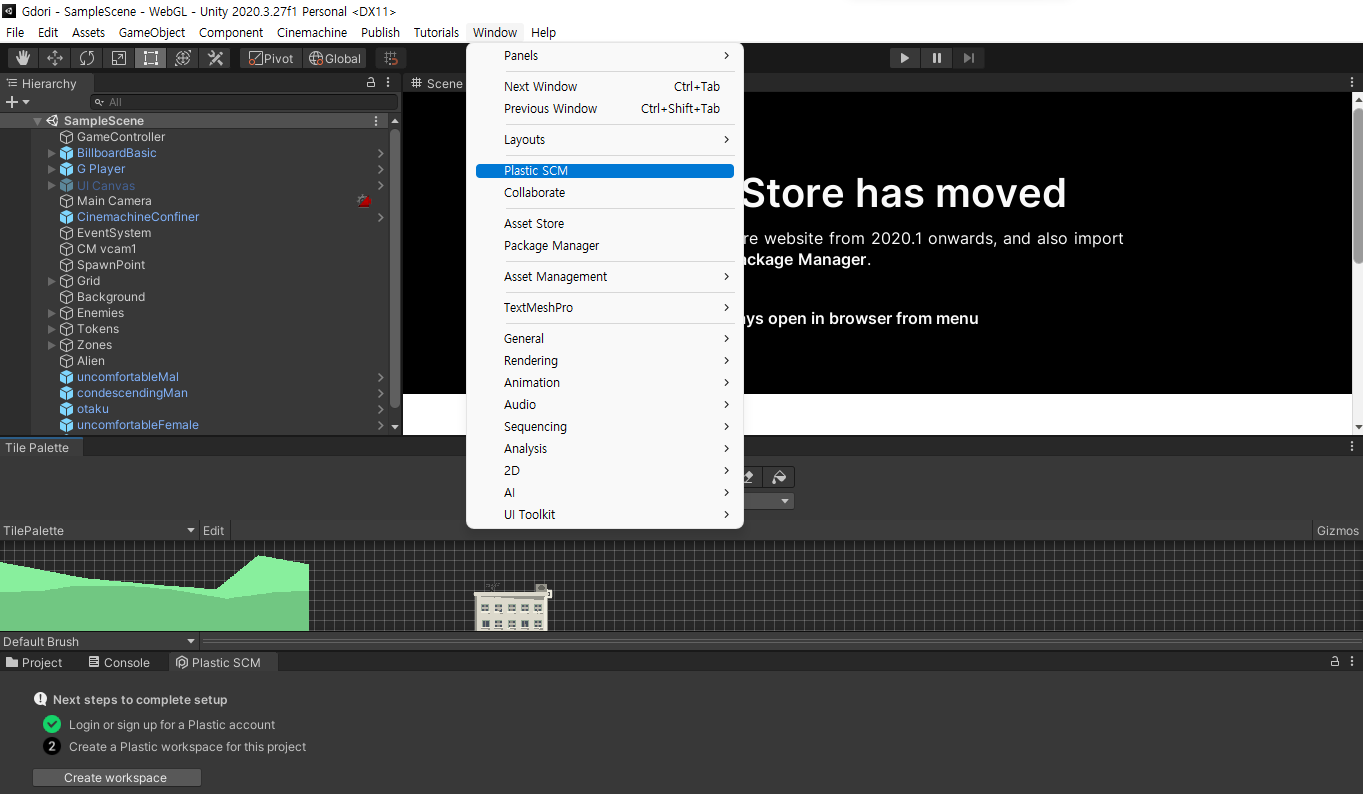Expand the Enemies group
The width and height of the screenshot is (1363, 794).
coord(52,313)
